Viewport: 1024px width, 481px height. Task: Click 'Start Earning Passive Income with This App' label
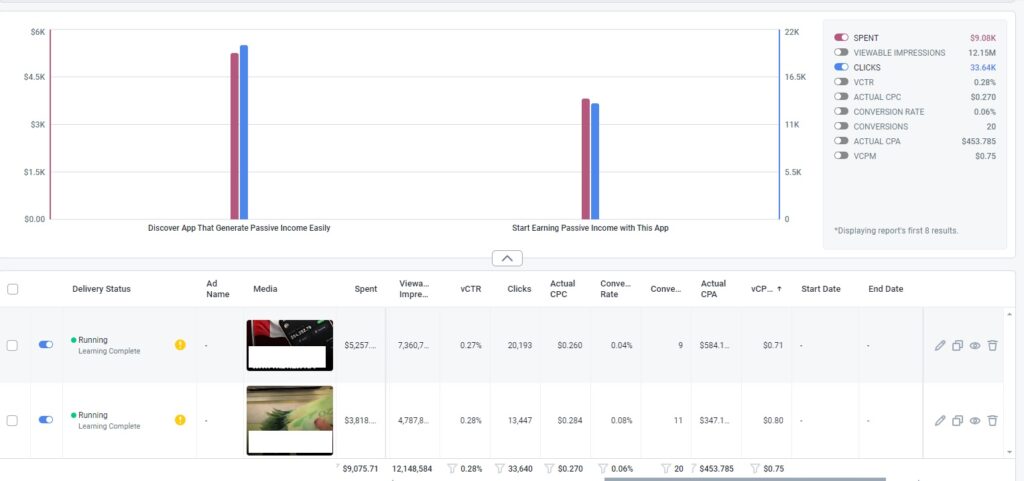(590, 228)
